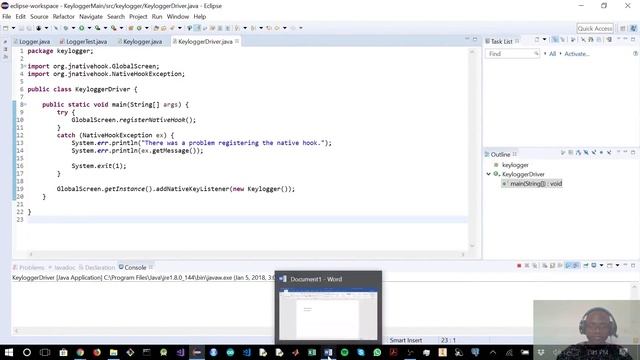Click the Search toolbar icon
Viewport: 640px width, 360px height.
coord(172,28)
